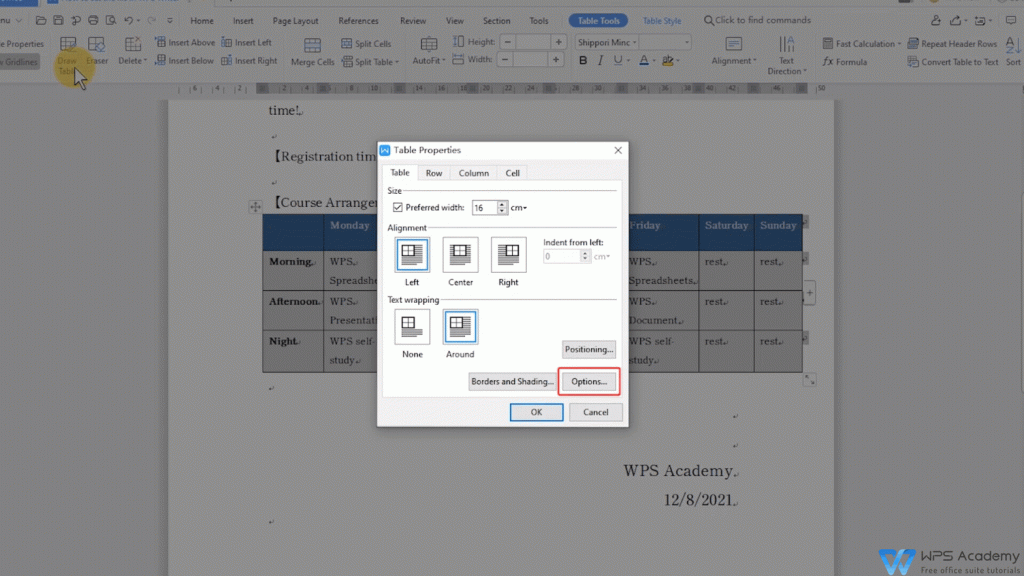Viewport: 1024px width, 576px height.
Task: Click the Undo arrow
Action: pyautogui.click(x=129, y=21)
